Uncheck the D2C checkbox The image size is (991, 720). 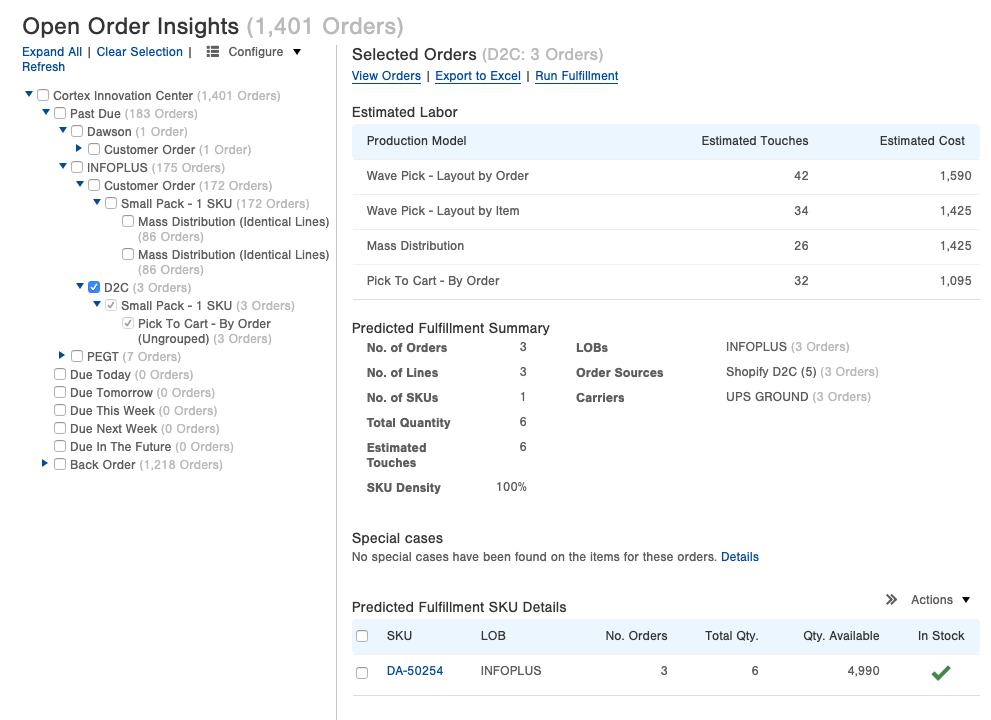coord(93,288)
